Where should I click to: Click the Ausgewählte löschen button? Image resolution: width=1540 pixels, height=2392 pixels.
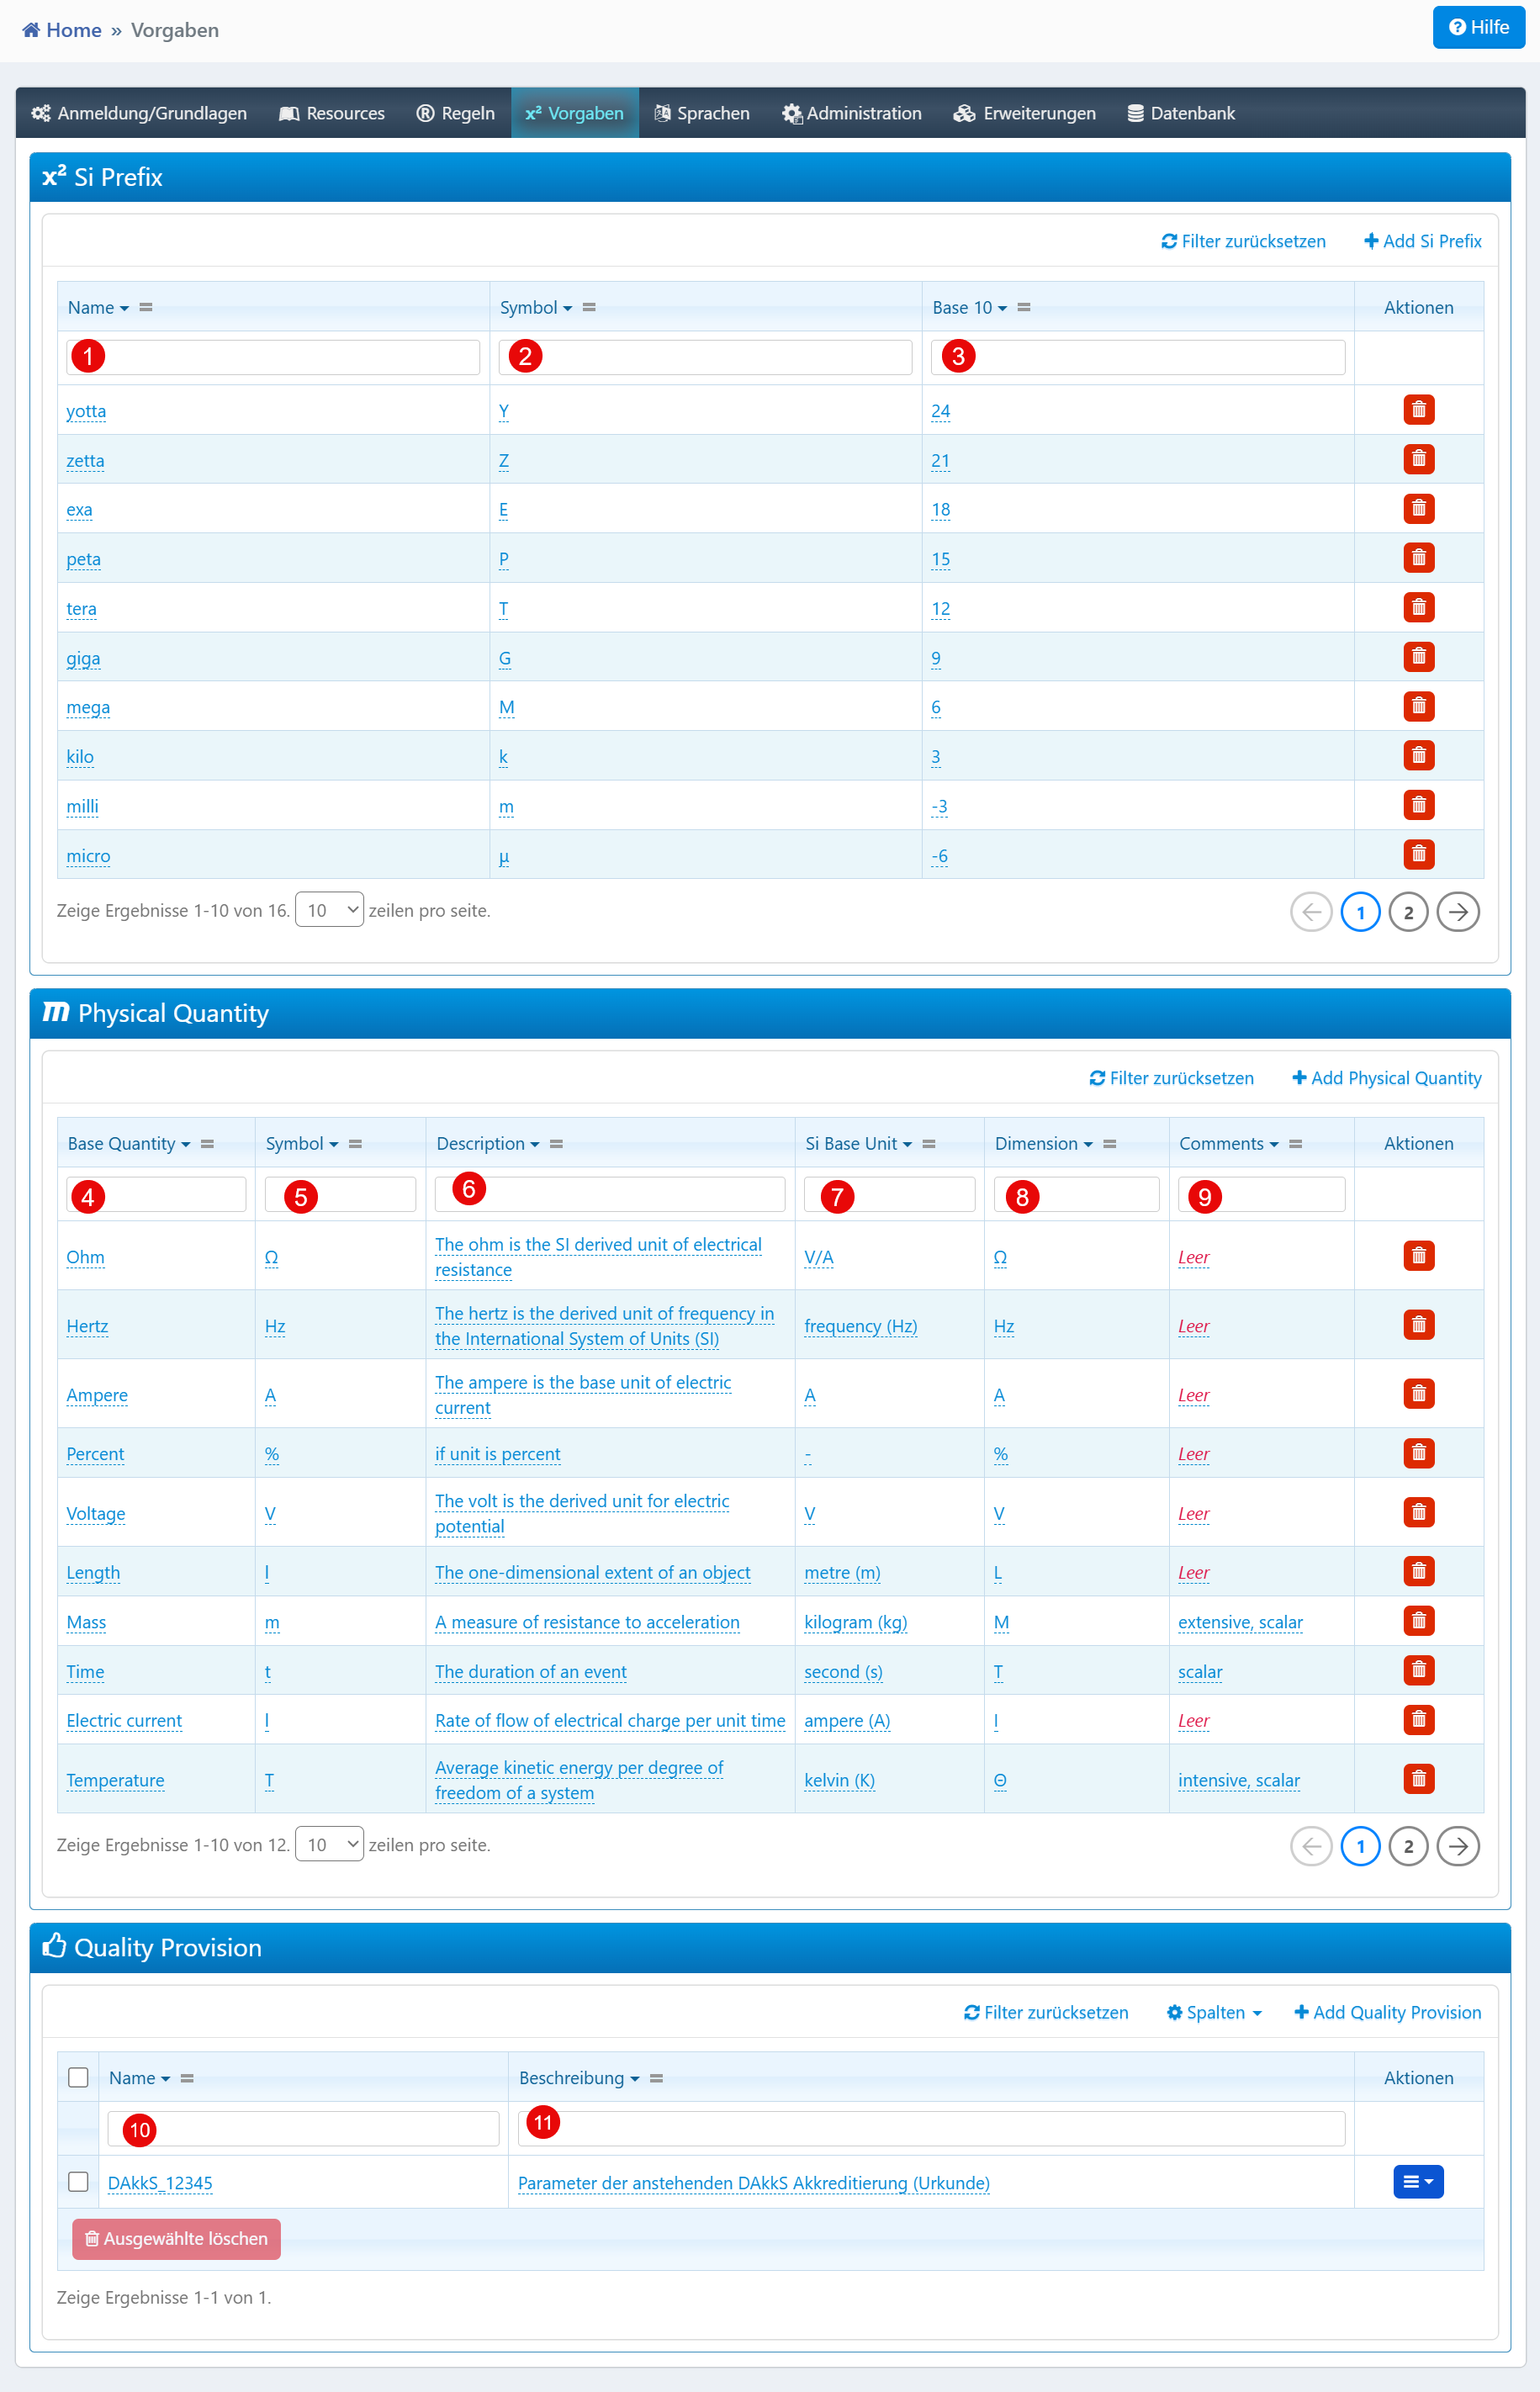(x=176, y=2239)
